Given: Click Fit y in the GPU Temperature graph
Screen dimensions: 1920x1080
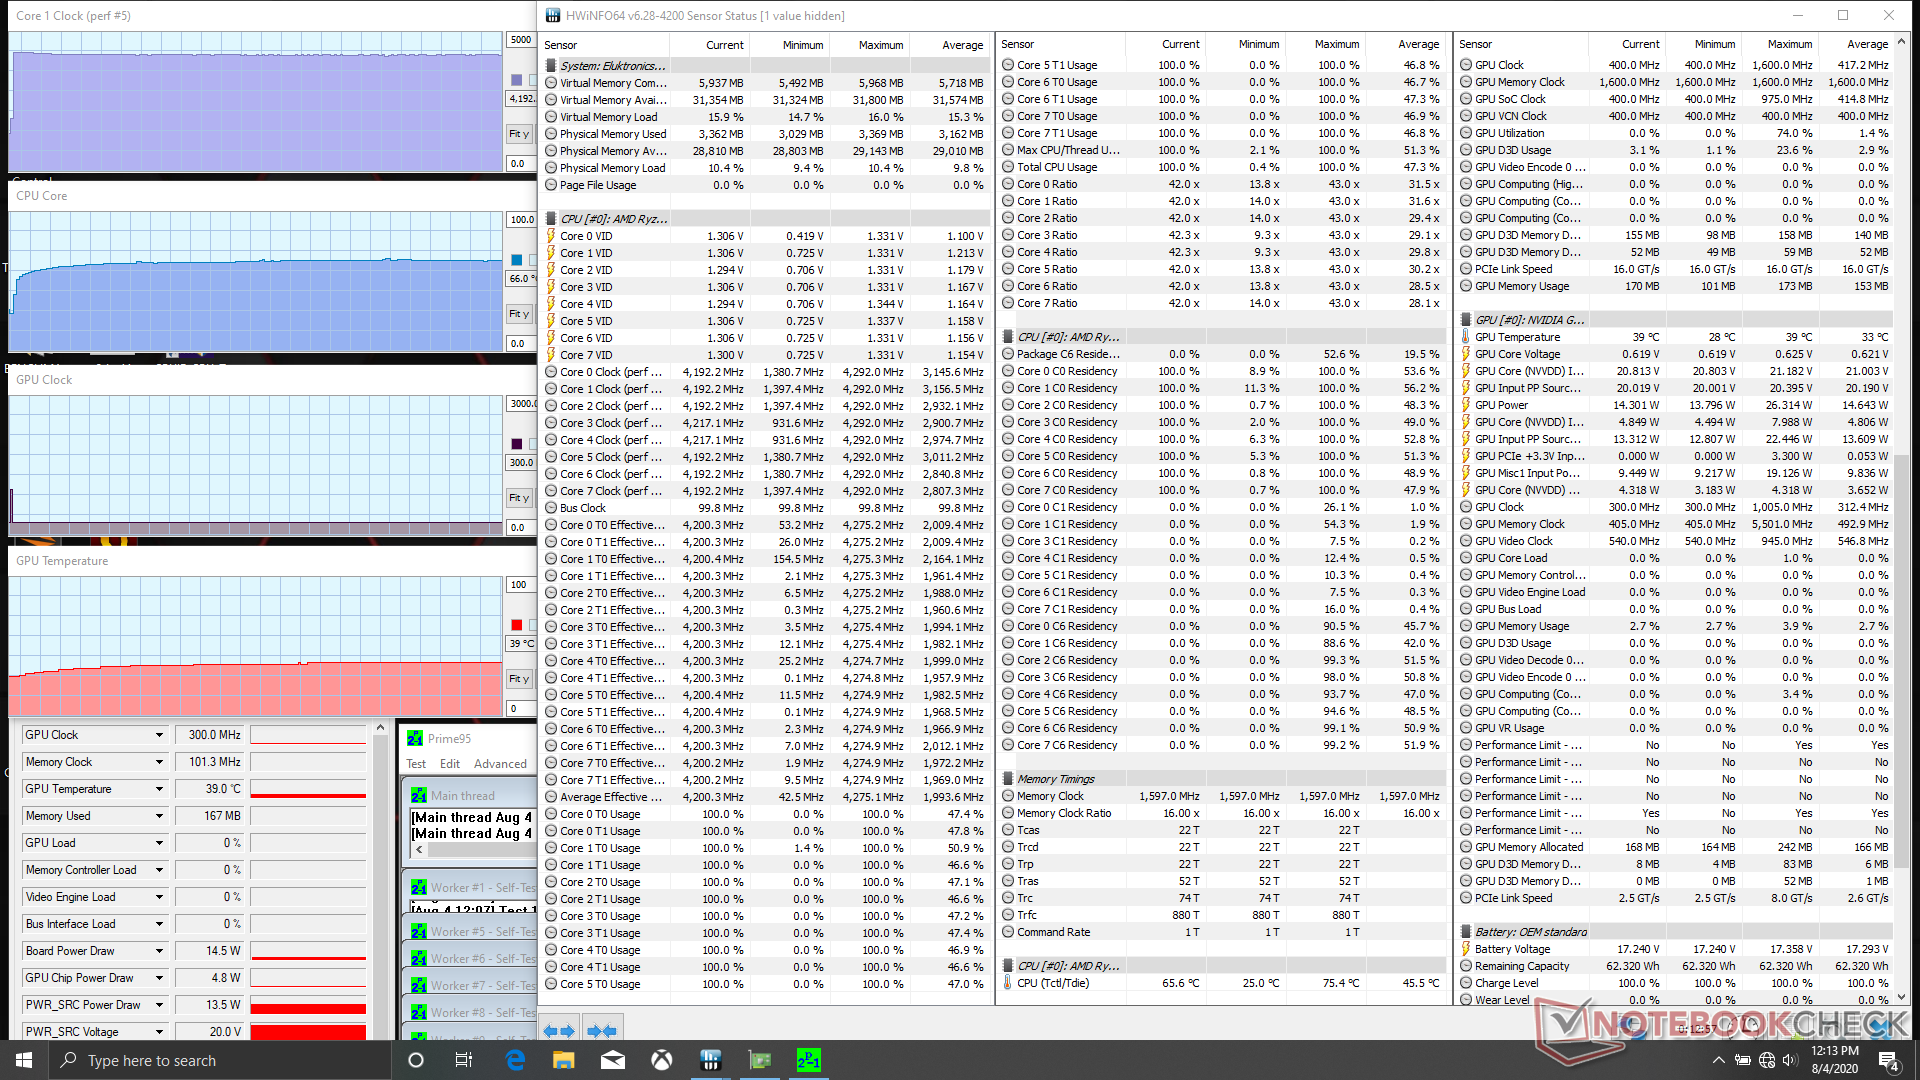Looking at the screenshot, I should (x=519, y=679).
